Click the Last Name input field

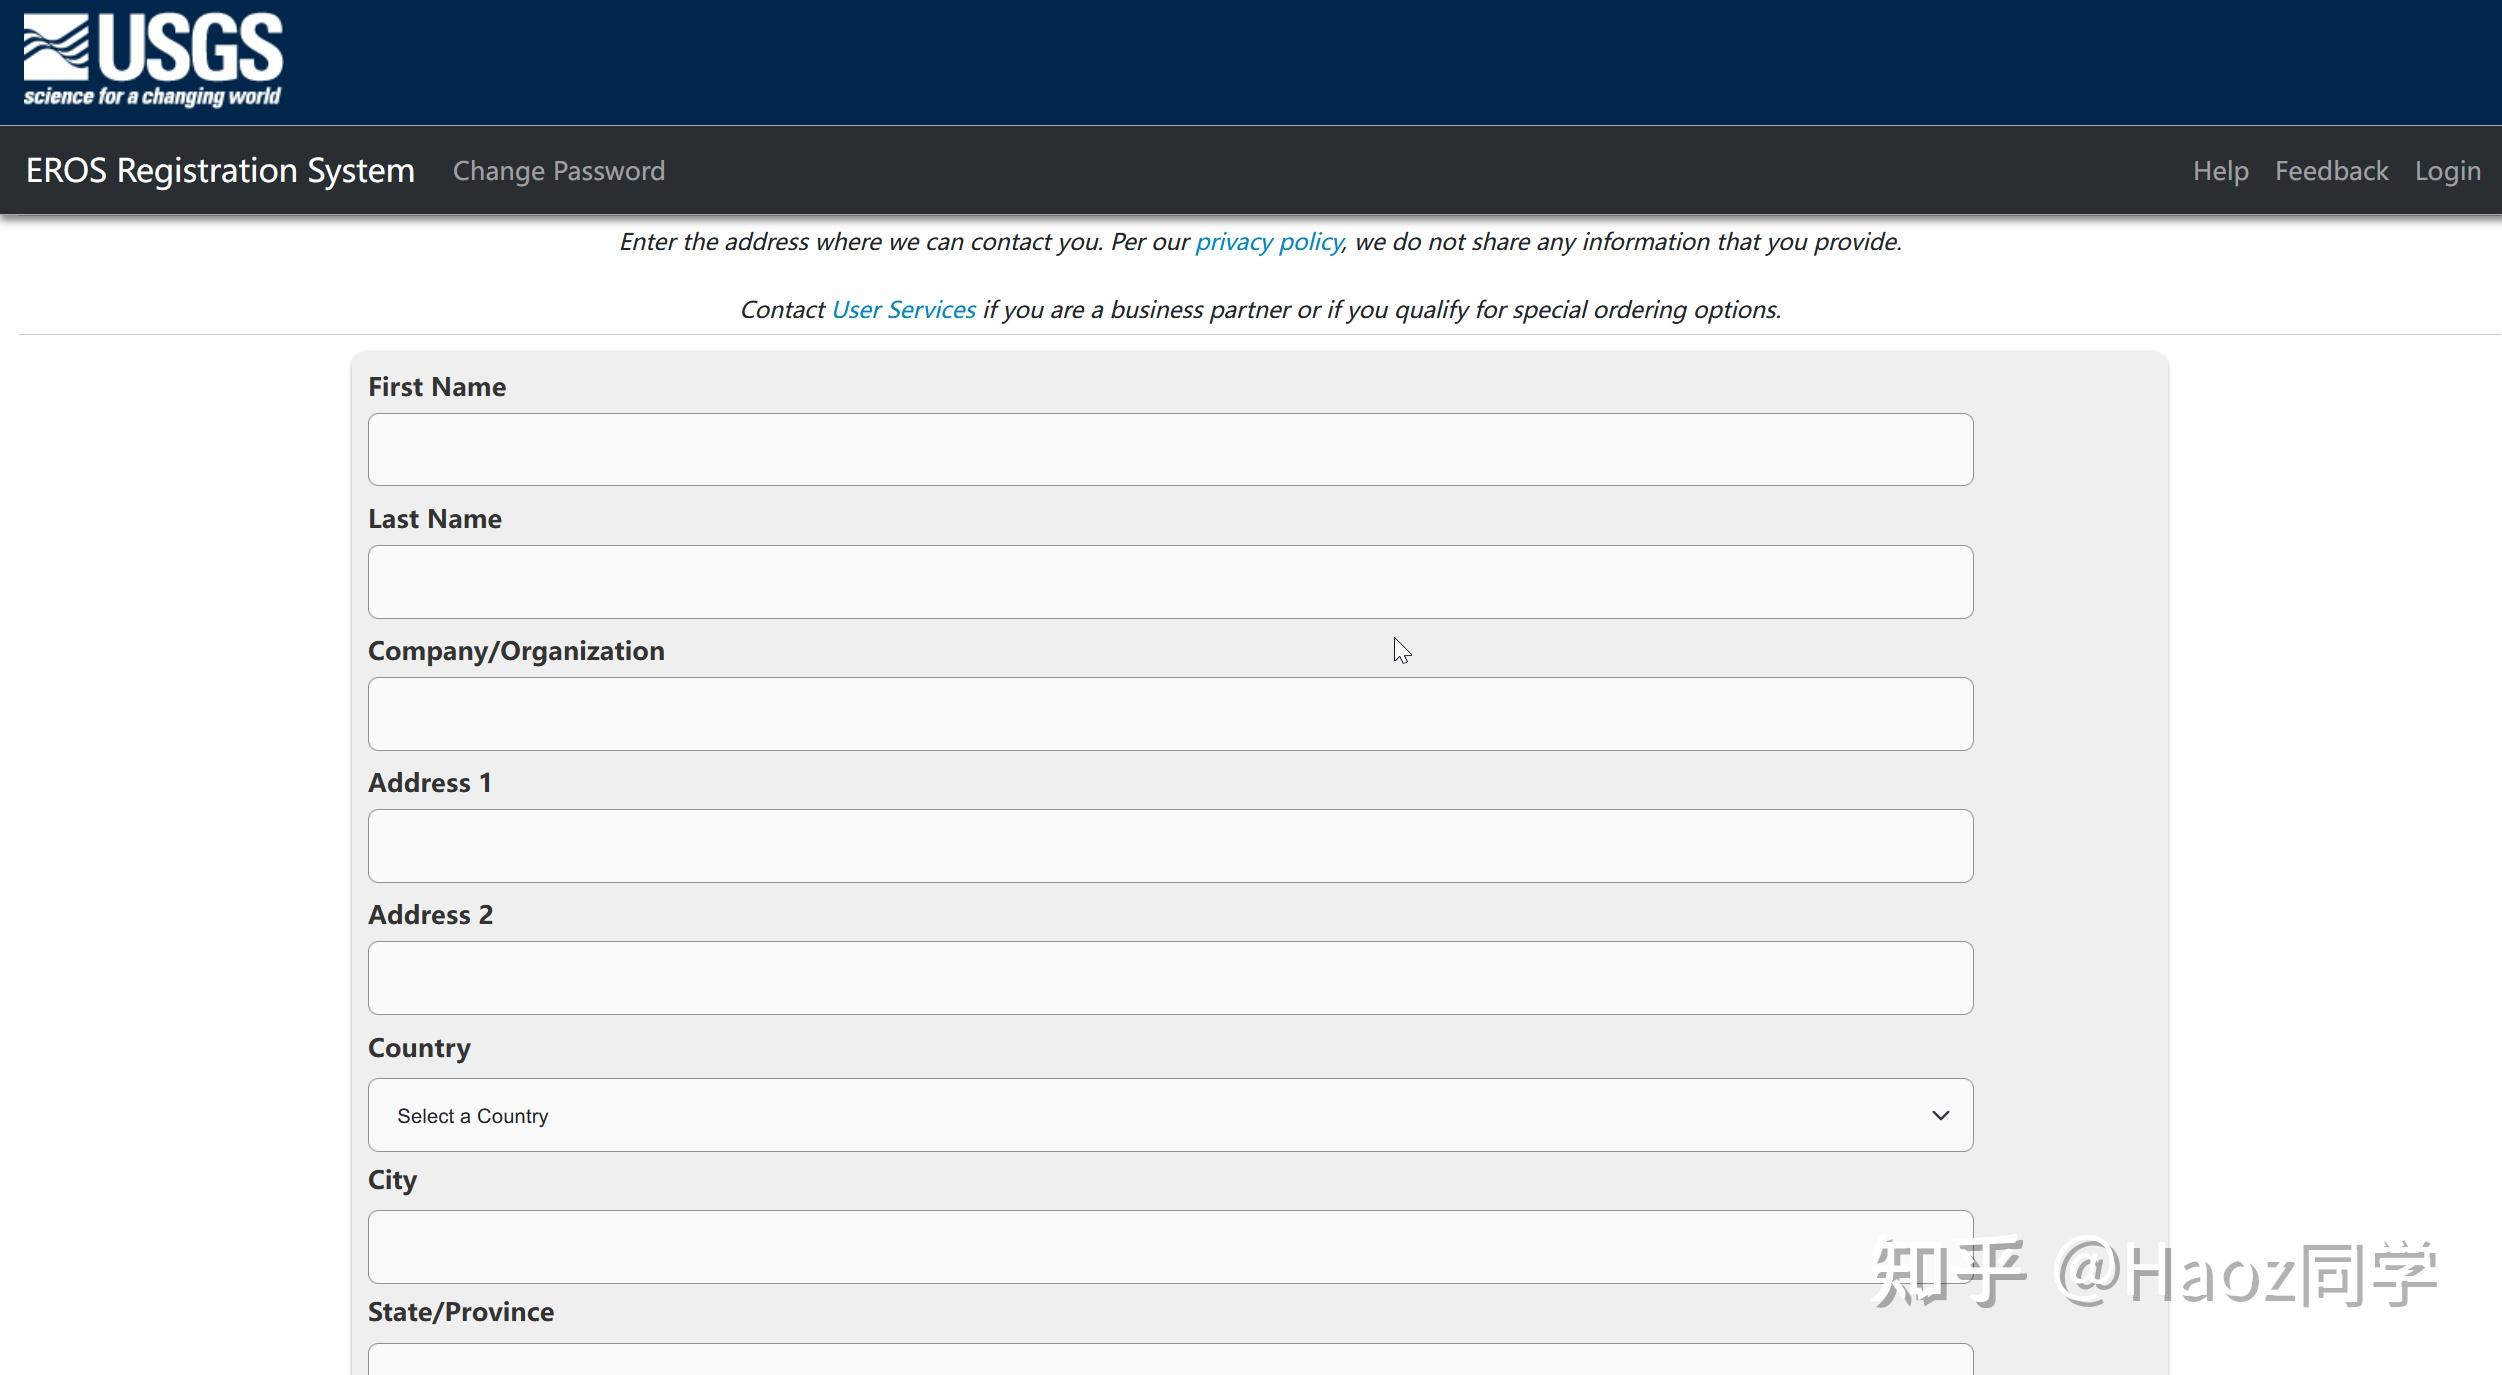tap(1170, 582)
